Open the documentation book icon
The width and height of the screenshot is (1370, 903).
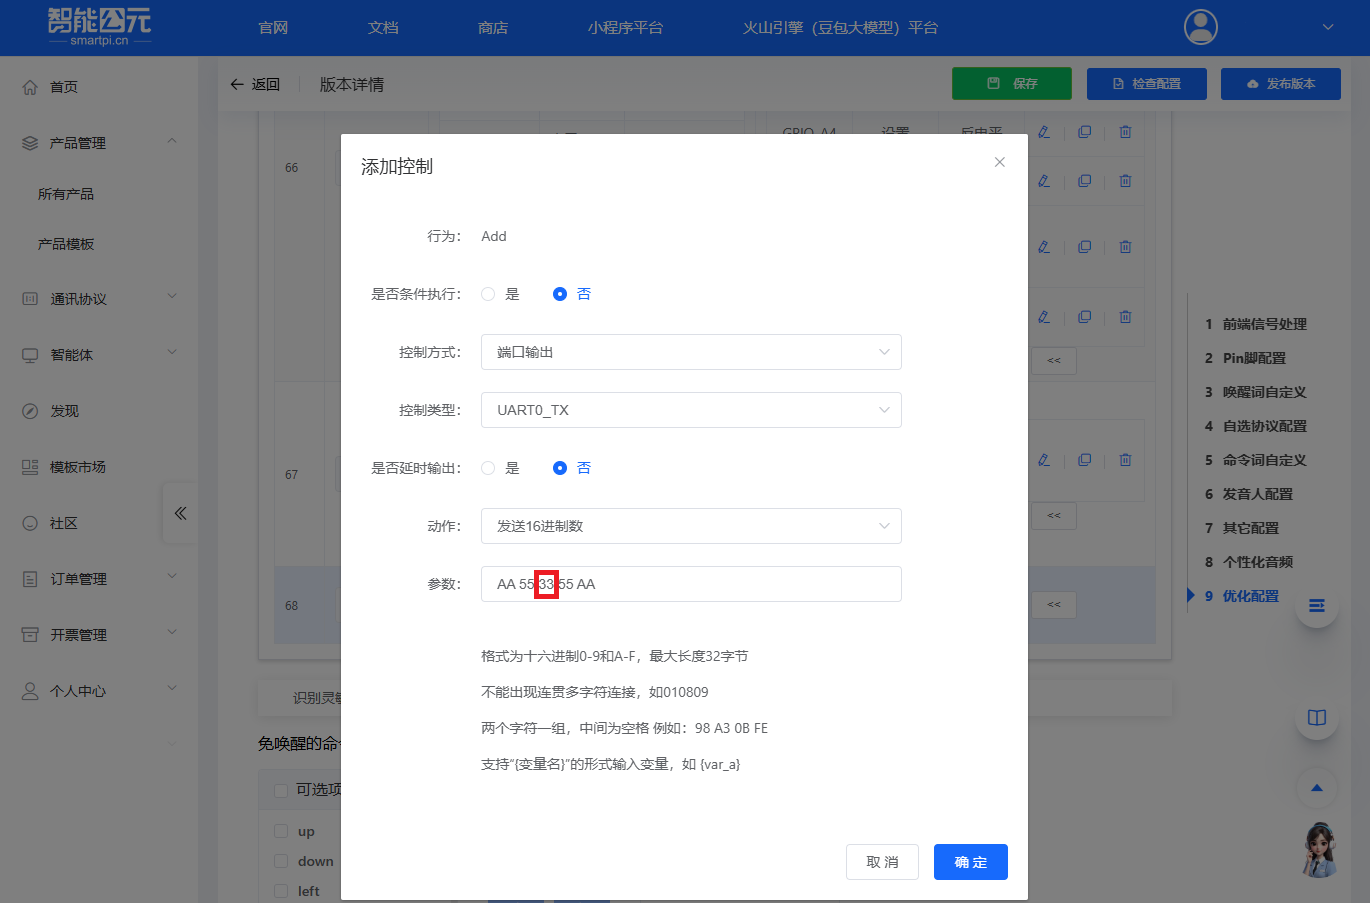(1316, 717)
